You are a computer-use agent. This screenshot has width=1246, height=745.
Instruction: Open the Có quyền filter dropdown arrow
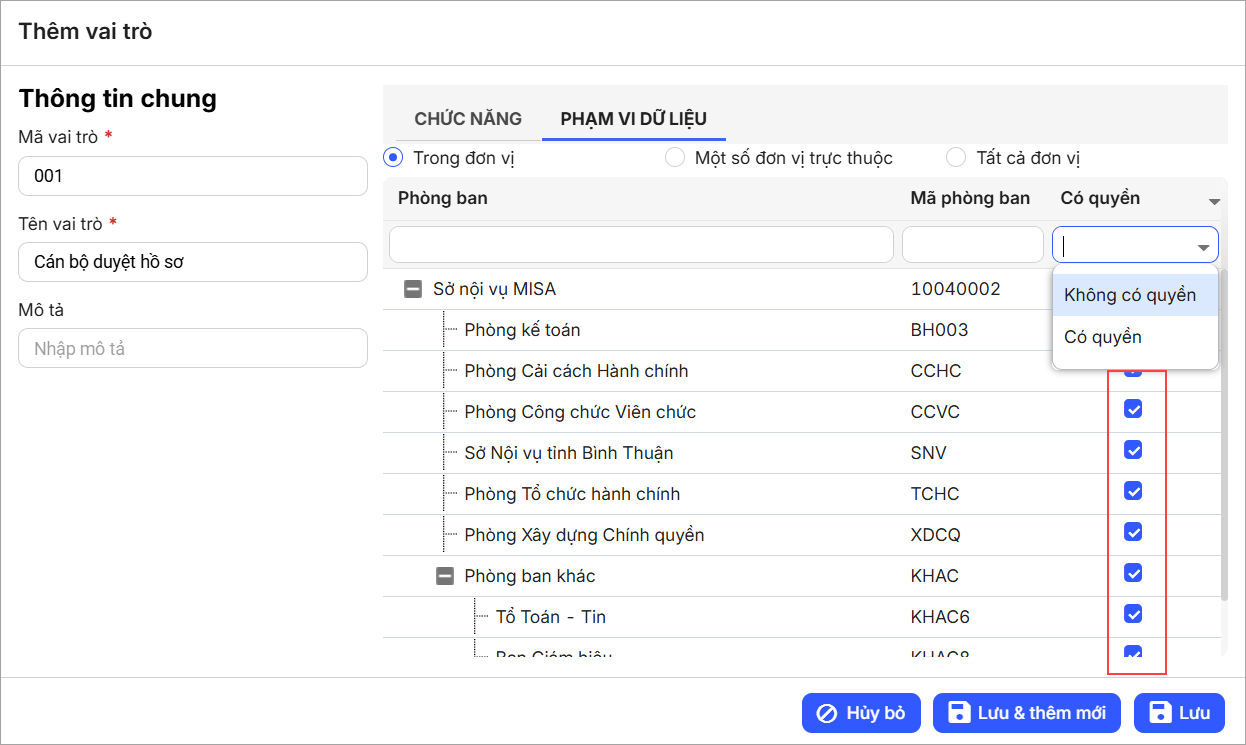(1203, 247)
